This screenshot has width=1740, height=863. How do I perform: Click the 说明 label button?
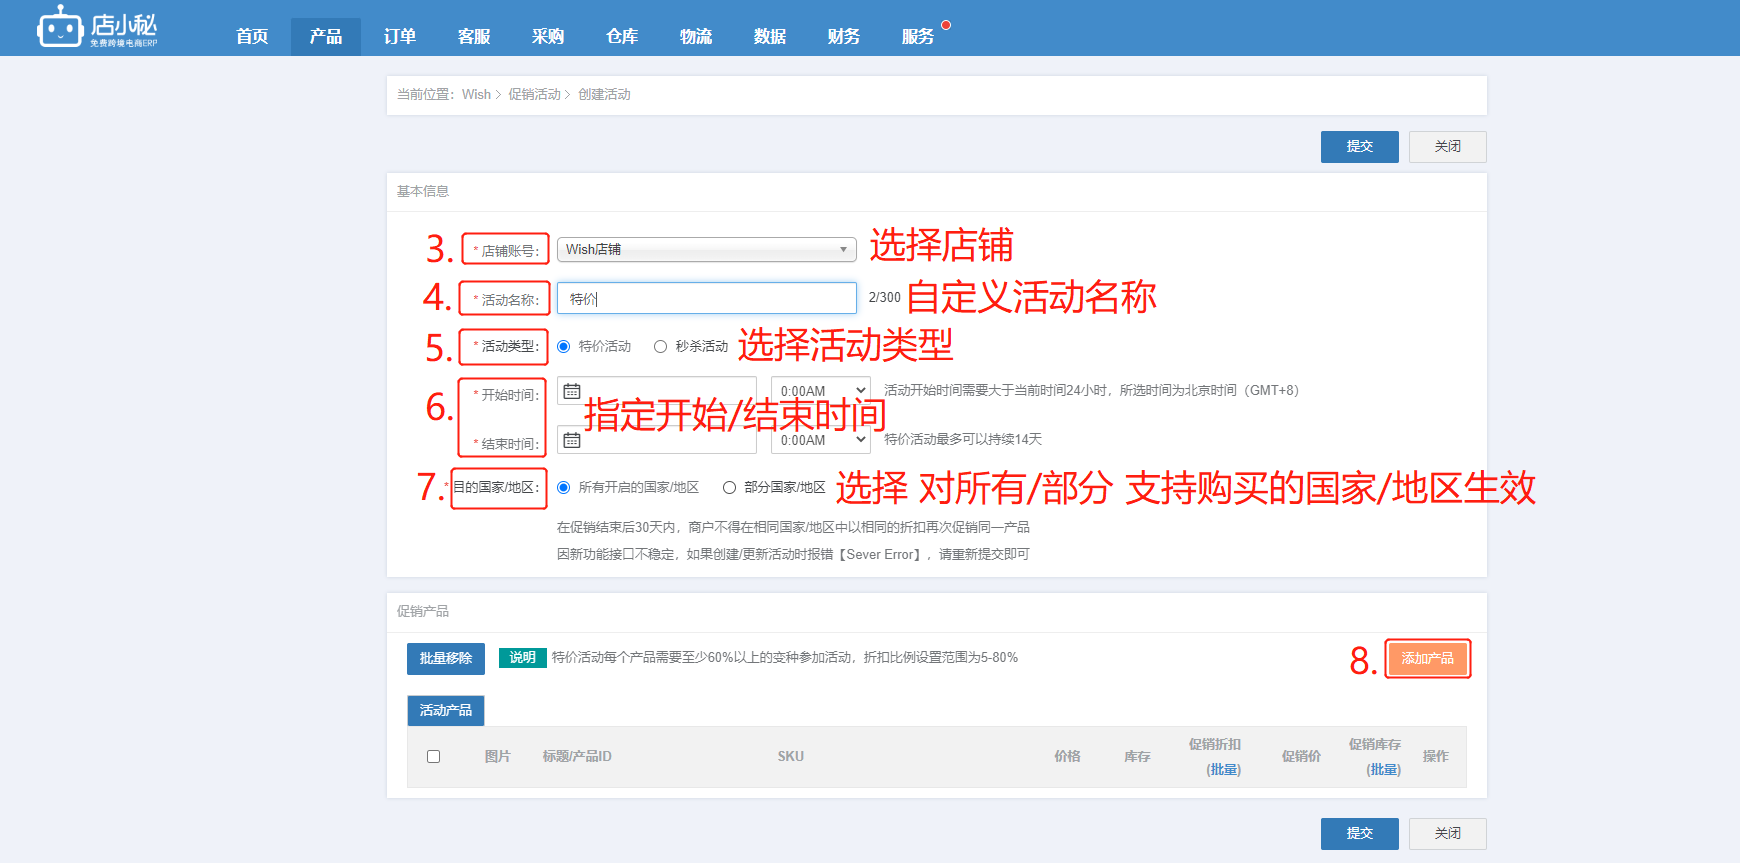pyautogui.click(x=523, y=658)
